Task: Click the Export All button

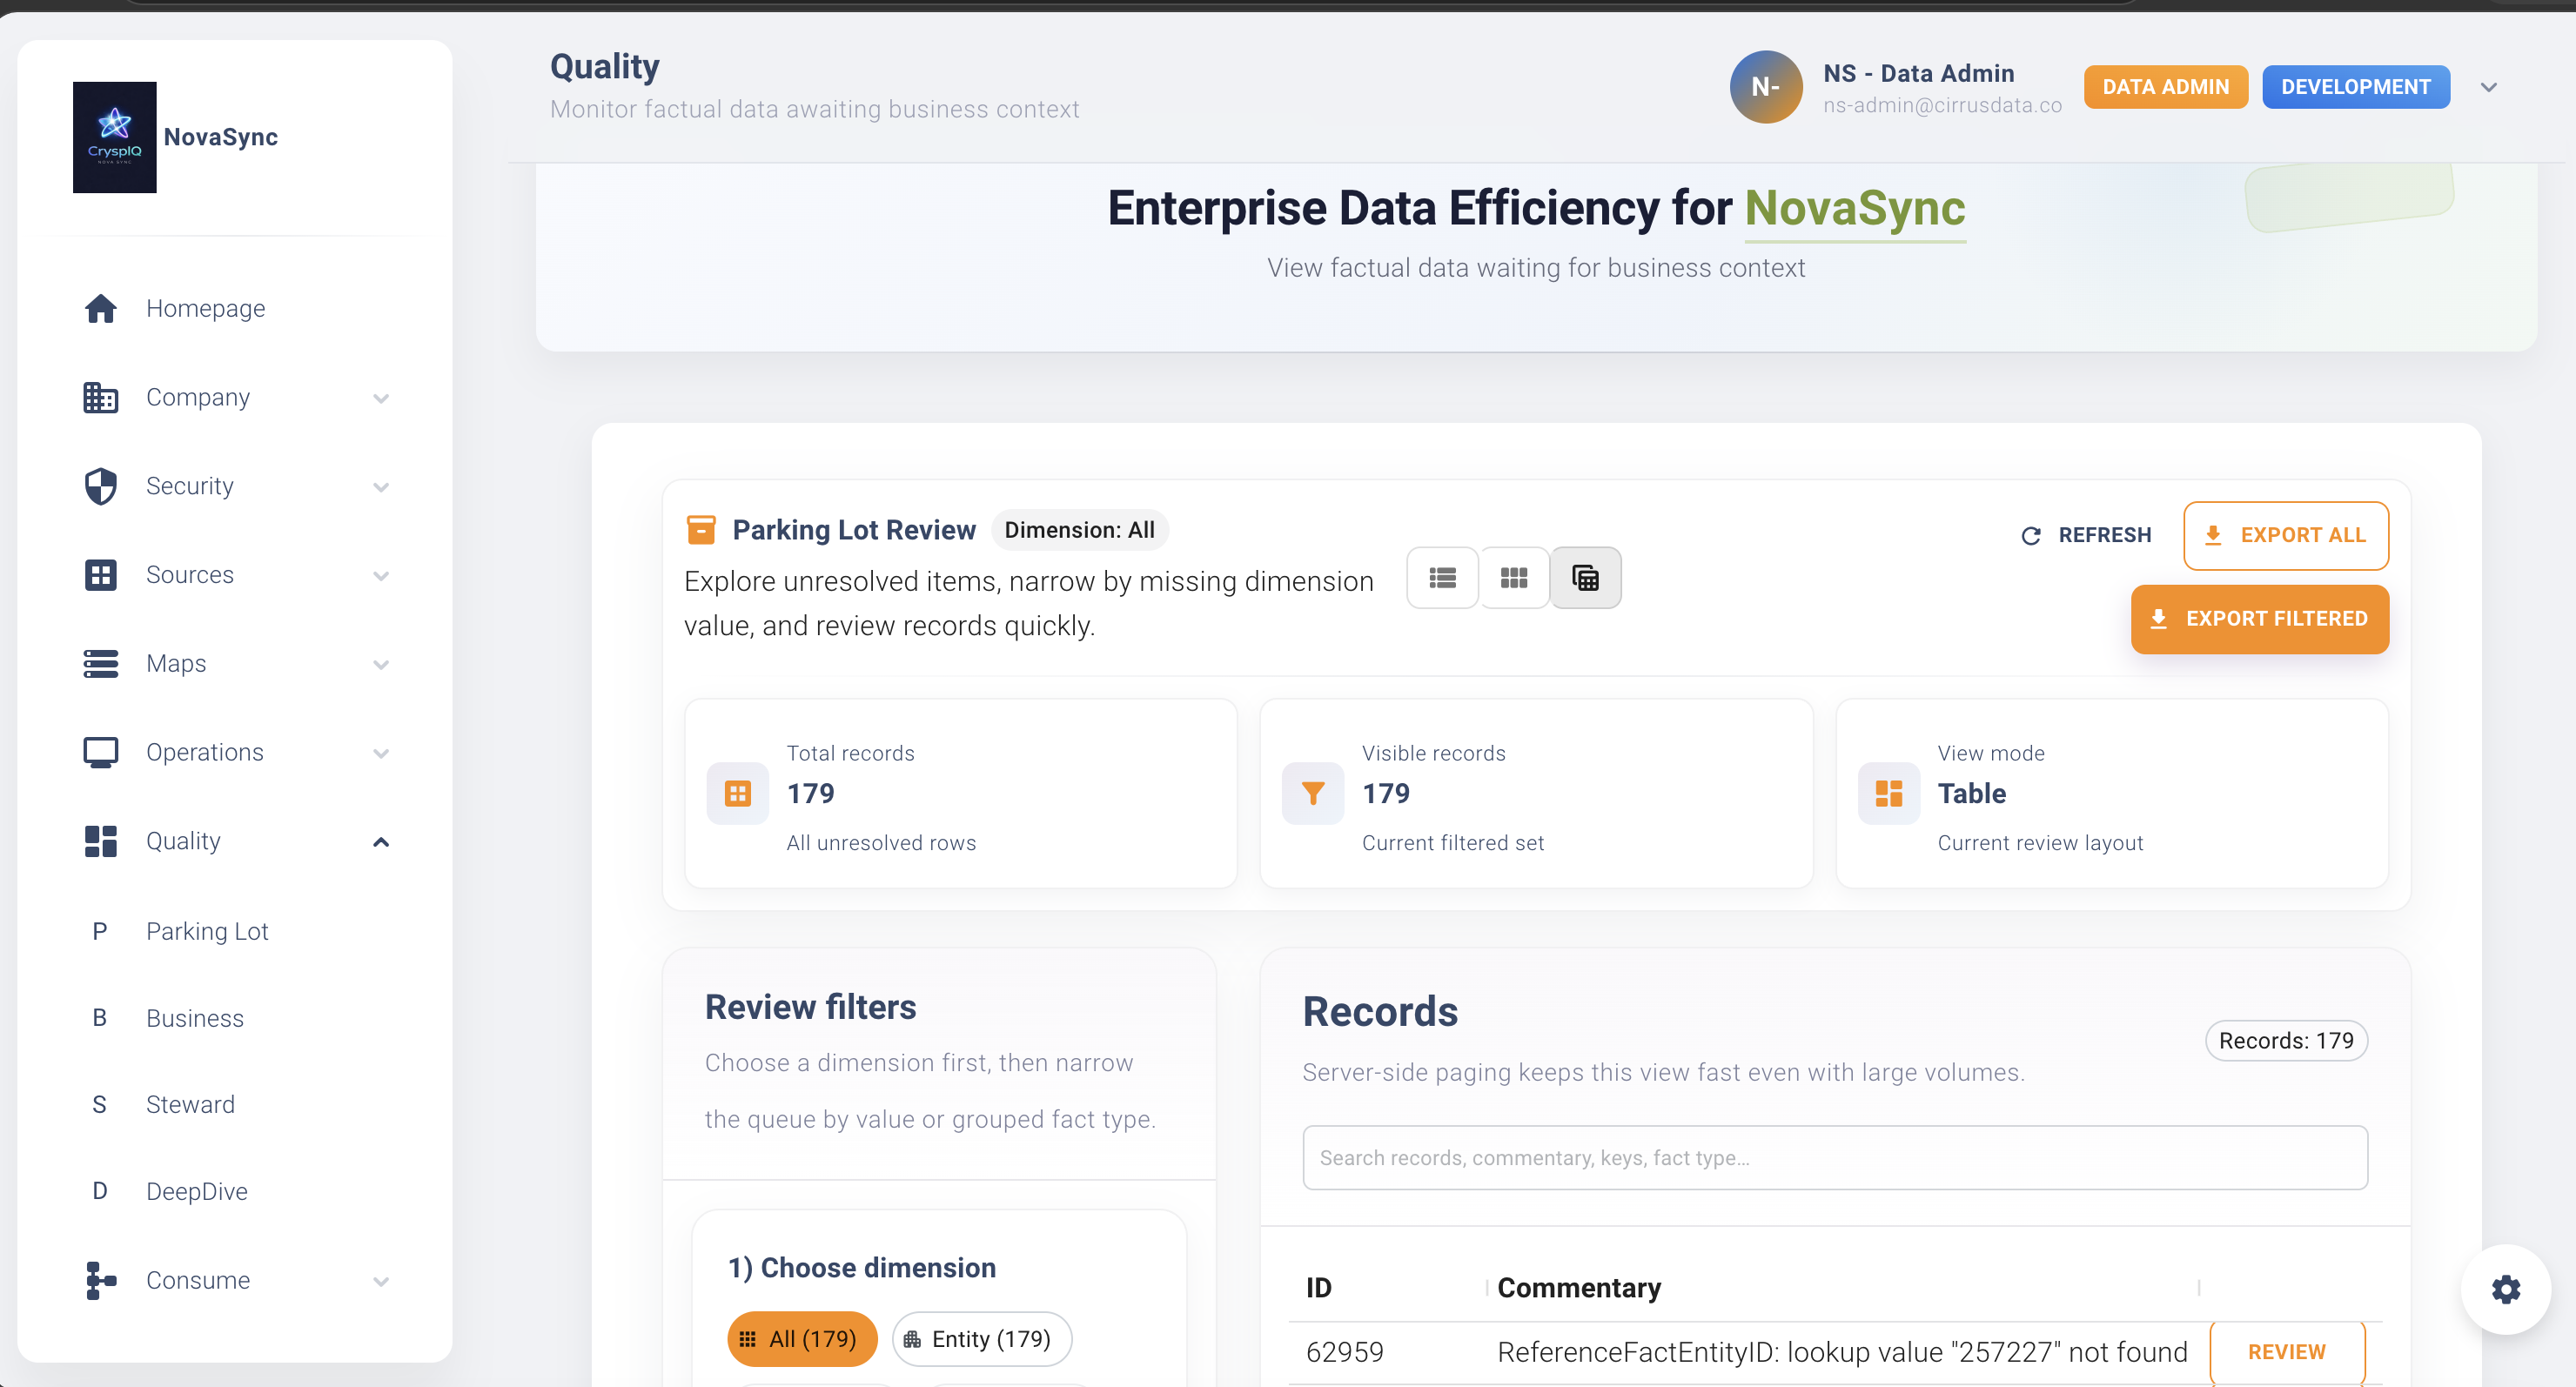Action: pos(2286,536)
